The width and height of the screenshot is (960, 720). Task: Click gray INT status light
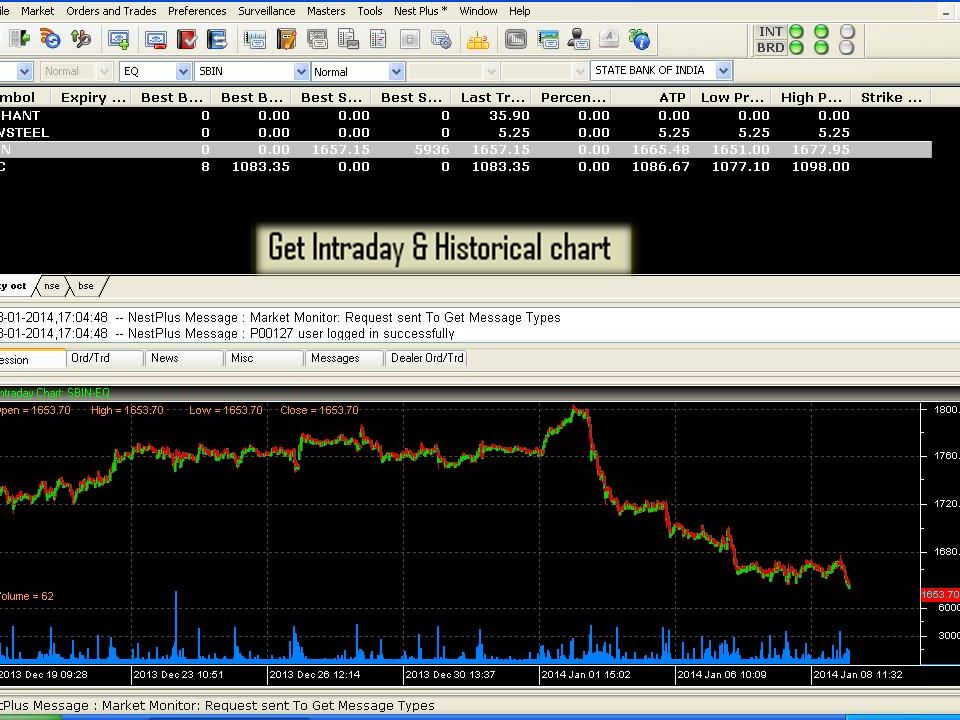(847, 31)
